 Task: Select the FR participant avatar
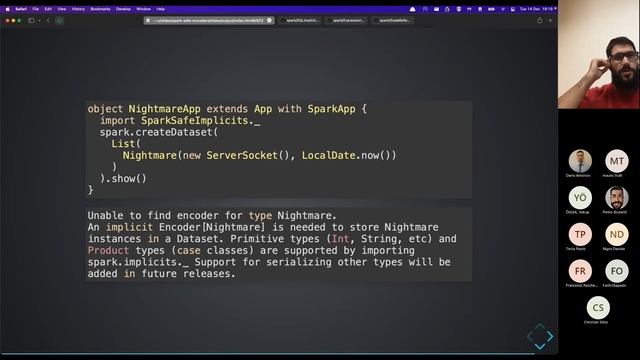[580, 271]
